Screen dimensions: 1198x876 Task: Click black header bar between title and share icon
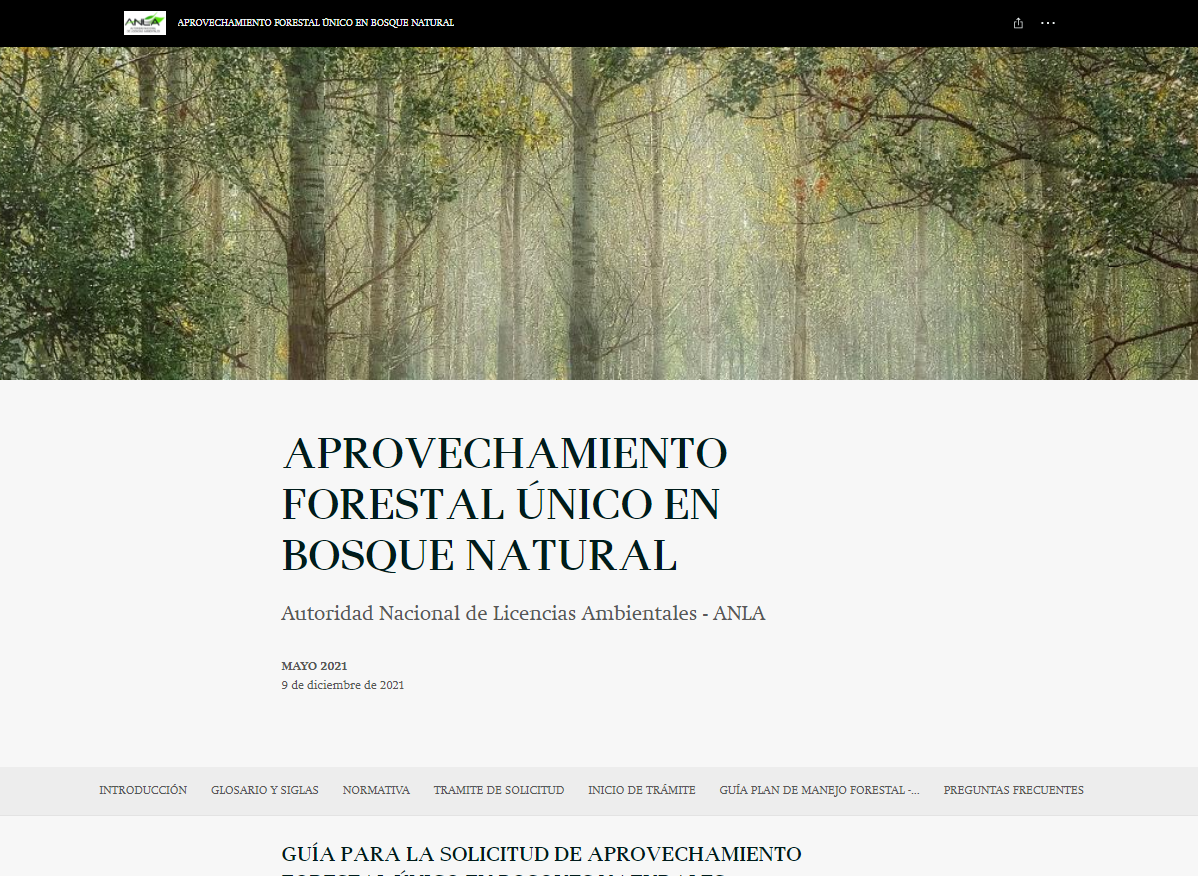(730, 23)
